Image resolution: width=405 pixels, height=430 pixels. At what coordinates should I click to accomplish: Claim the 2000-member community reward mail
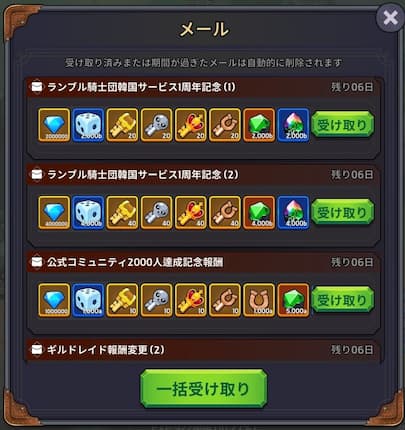[342, 300]
